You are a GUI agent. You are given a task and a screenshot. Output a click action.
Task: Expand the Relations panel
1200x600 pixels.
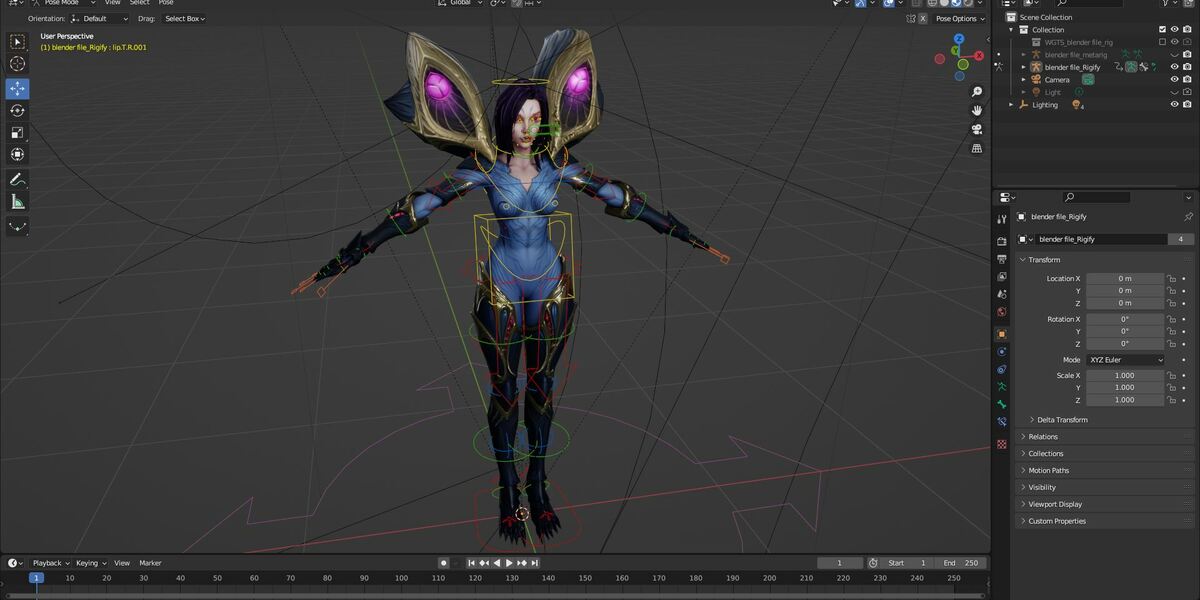coord(1043,437)
